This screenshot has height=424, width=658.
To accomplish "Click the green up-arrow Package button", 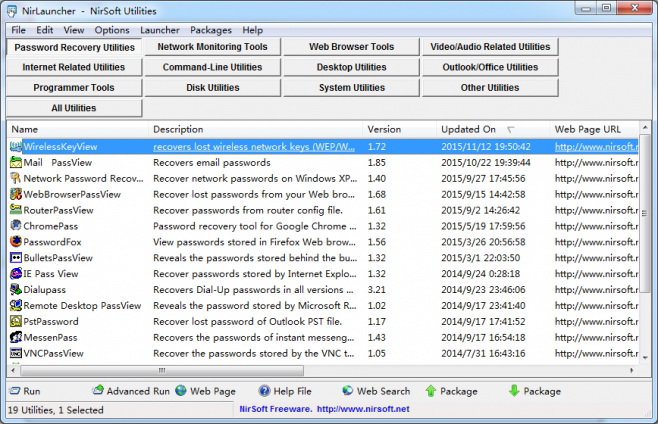I will point(451,391).
